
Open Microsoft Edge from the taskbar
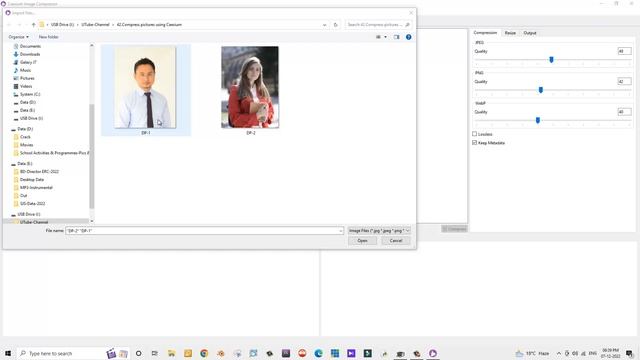(318, 353)
